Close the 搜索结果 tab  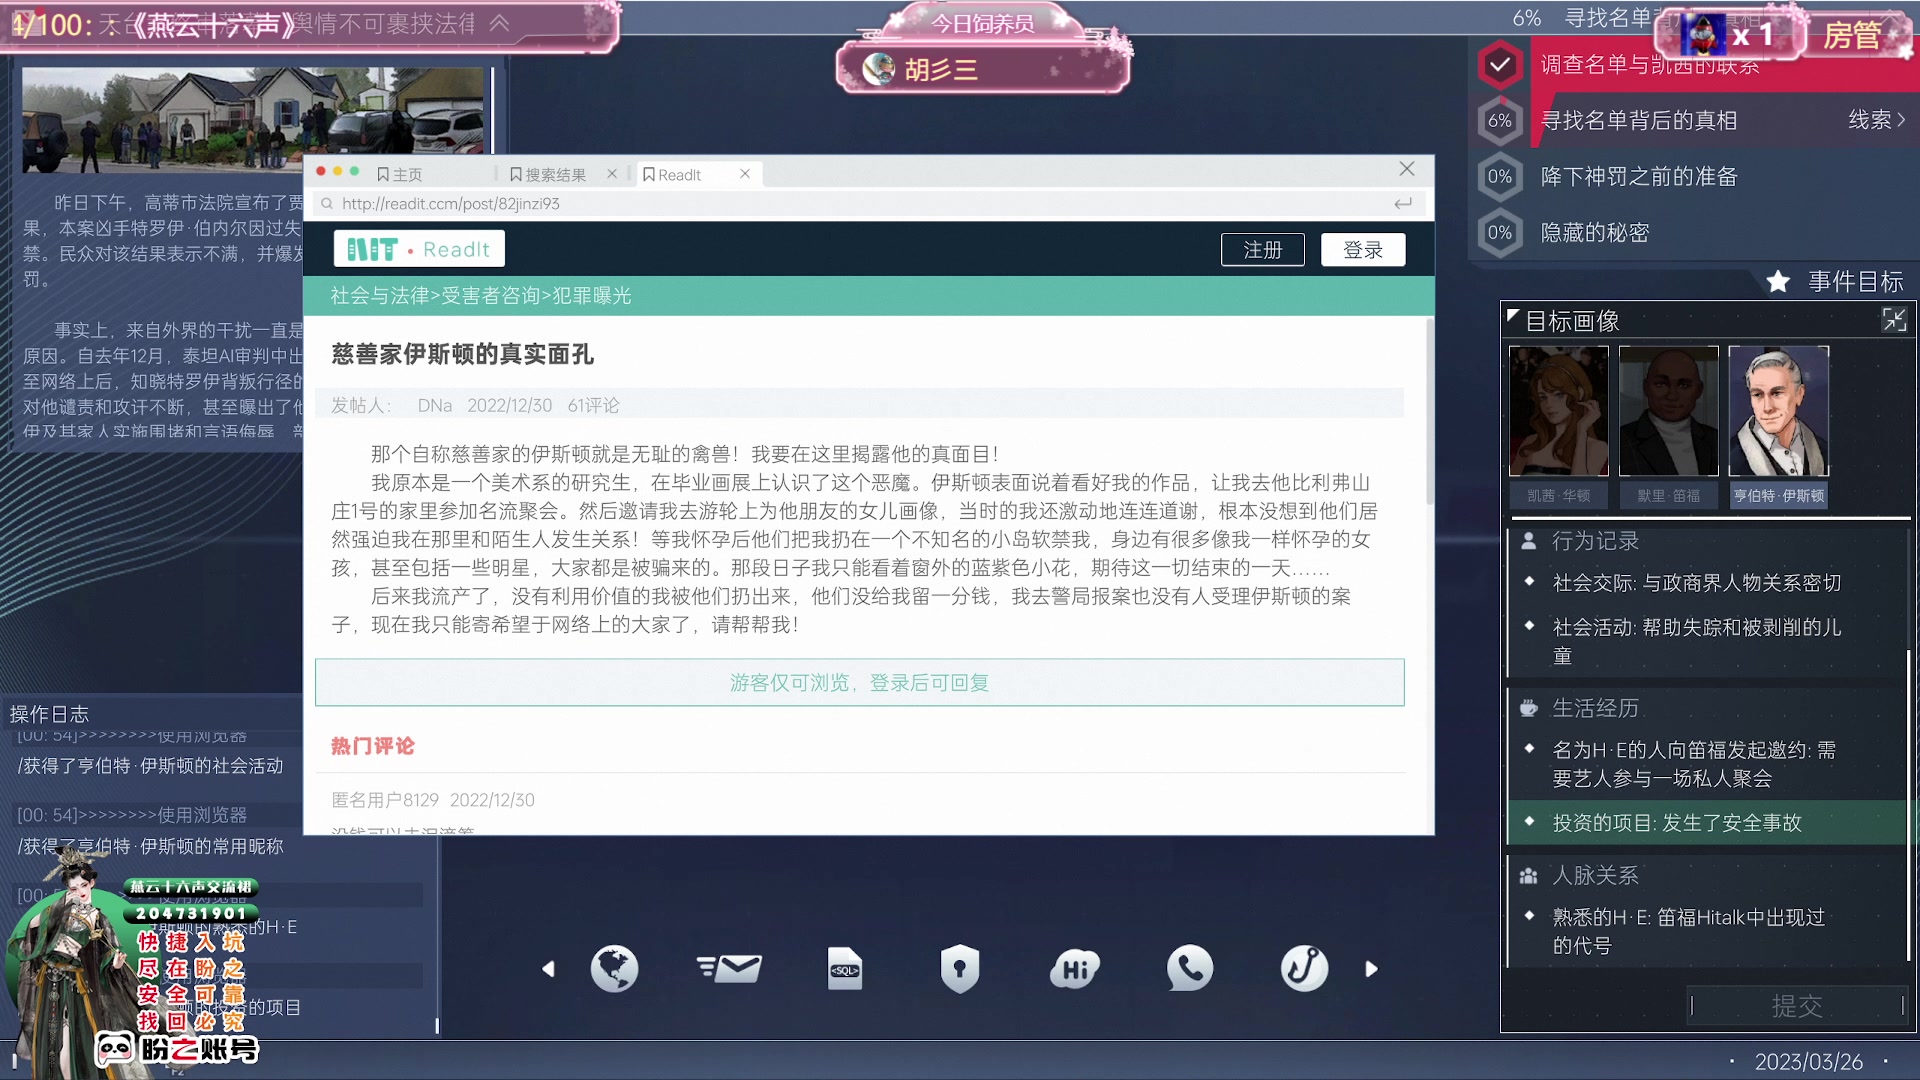[x=612, y=174]
